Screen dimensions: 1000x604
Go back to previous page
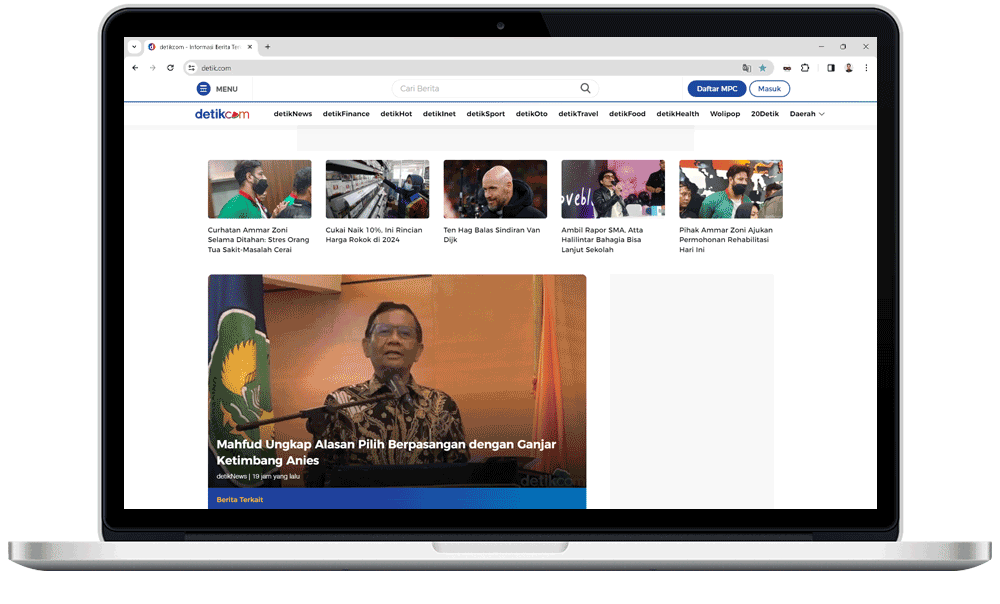click(x=135, y=68)
